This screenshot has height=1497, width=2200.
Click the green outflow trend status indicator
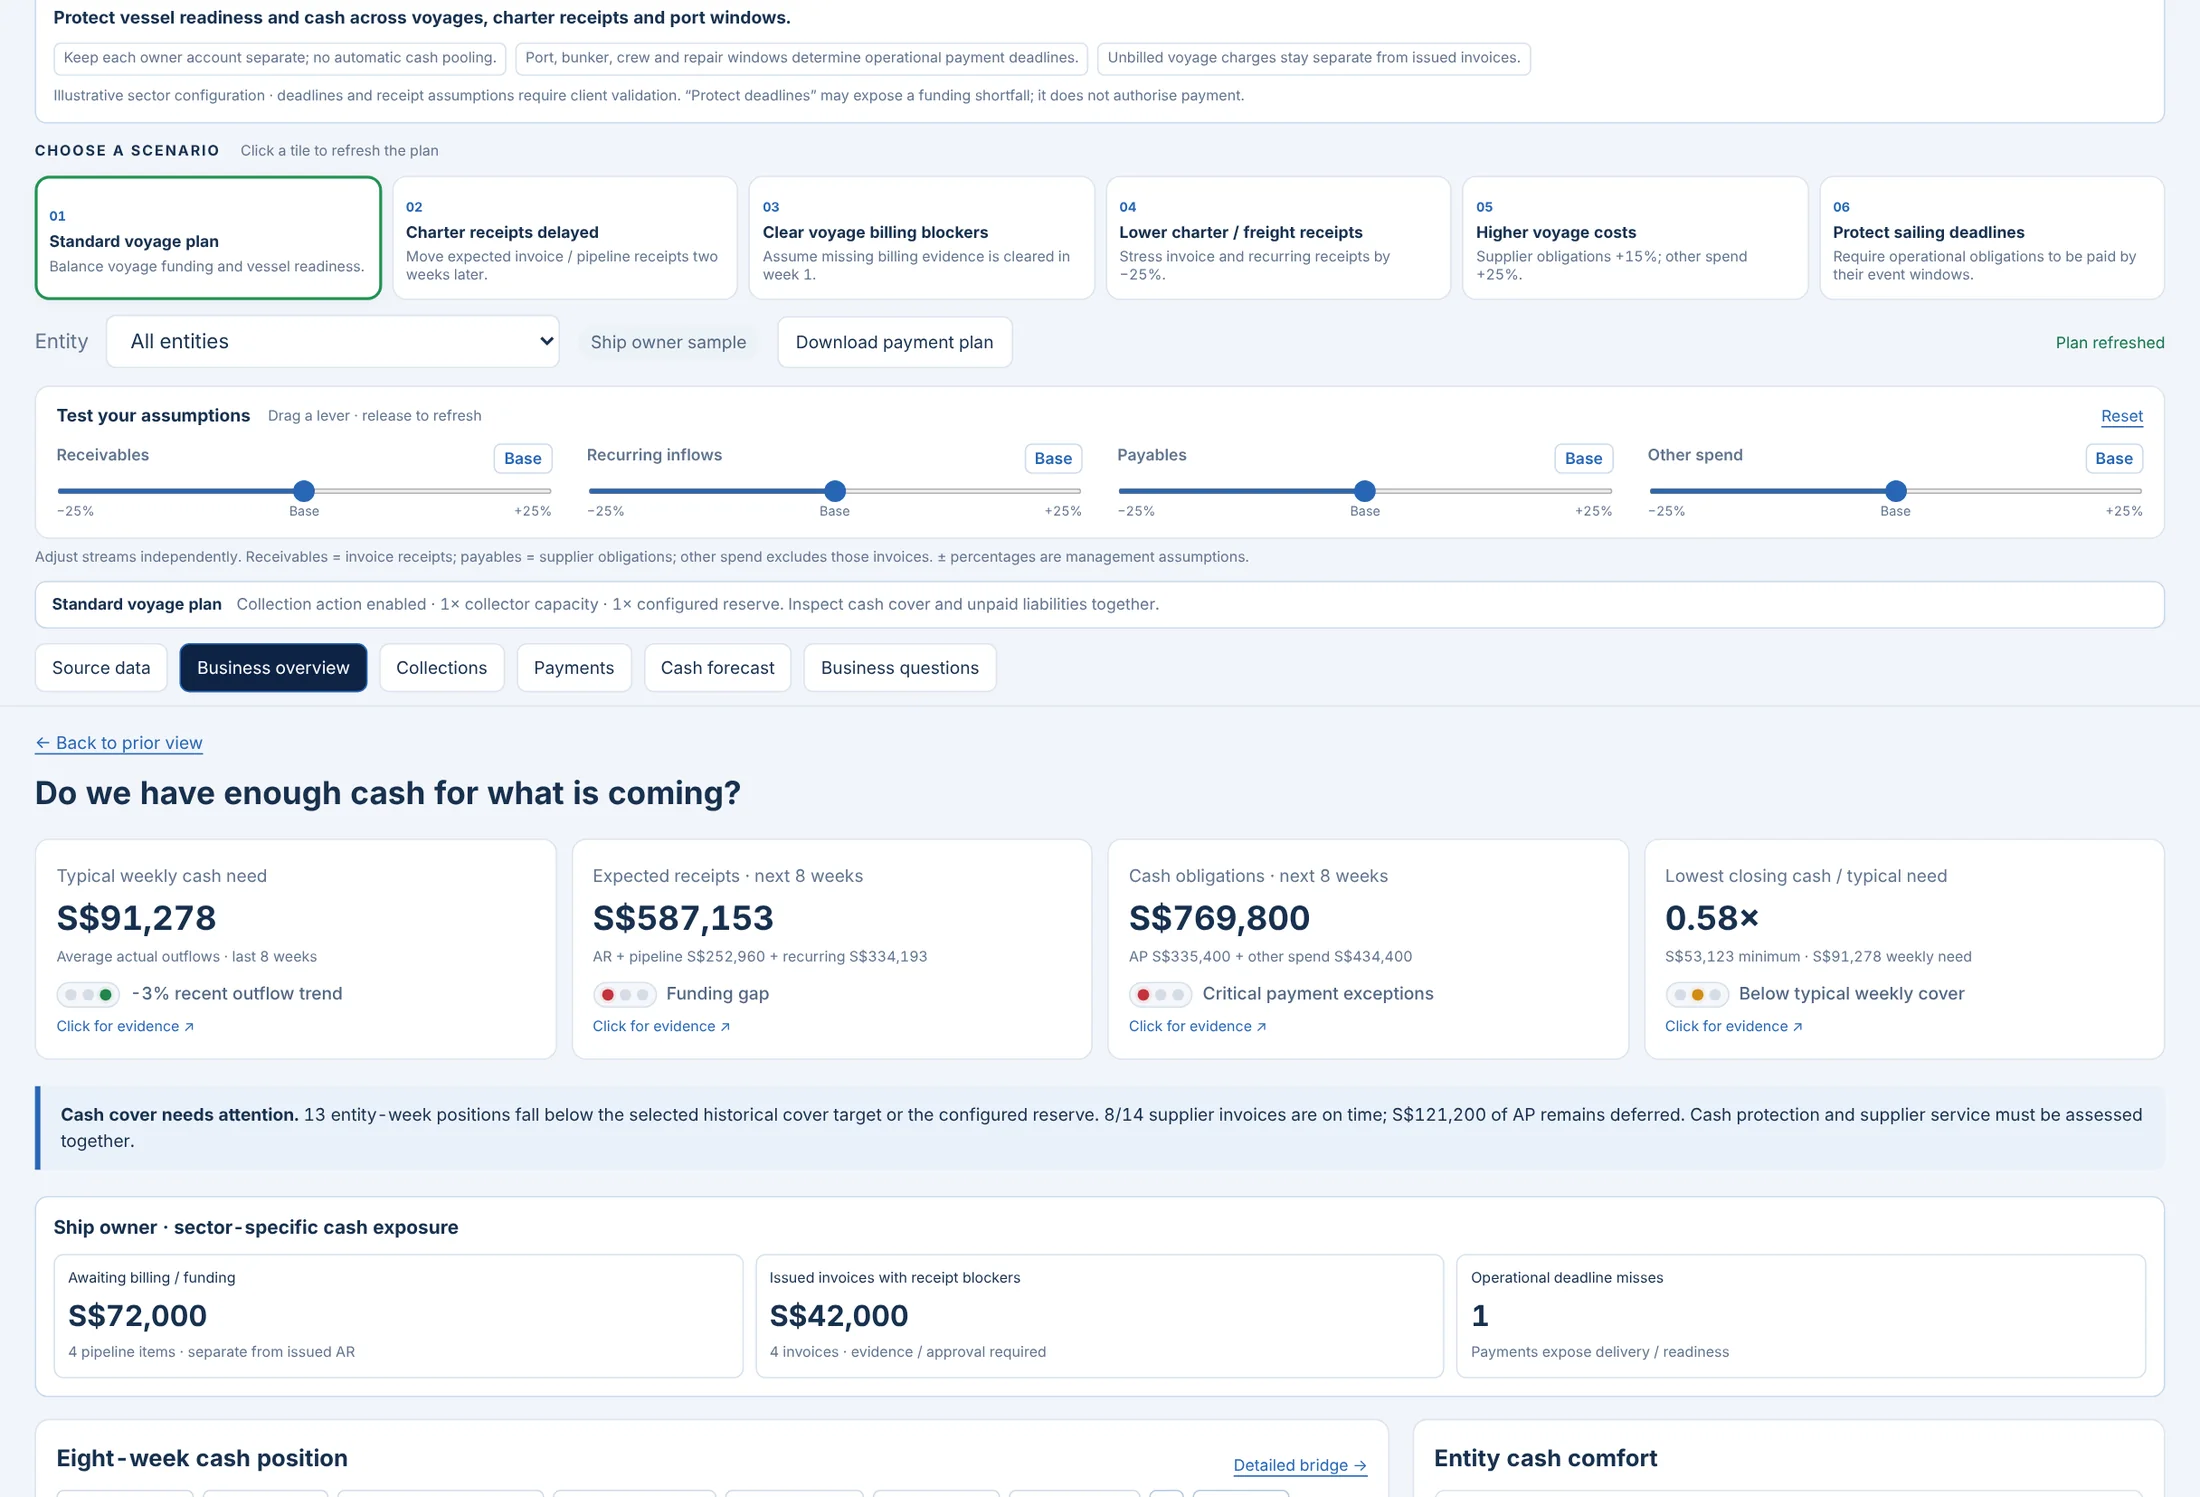point(88,994)
